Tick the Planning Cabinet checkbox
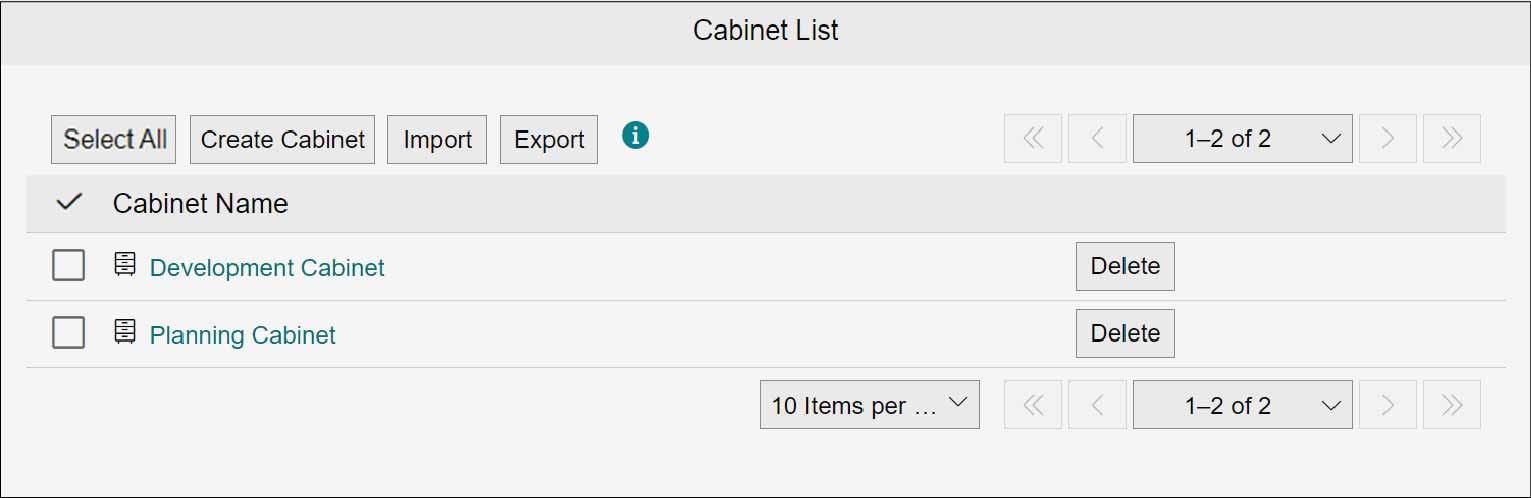The image size is (1531, 498). pyautogui.click(x=68, y=332)
